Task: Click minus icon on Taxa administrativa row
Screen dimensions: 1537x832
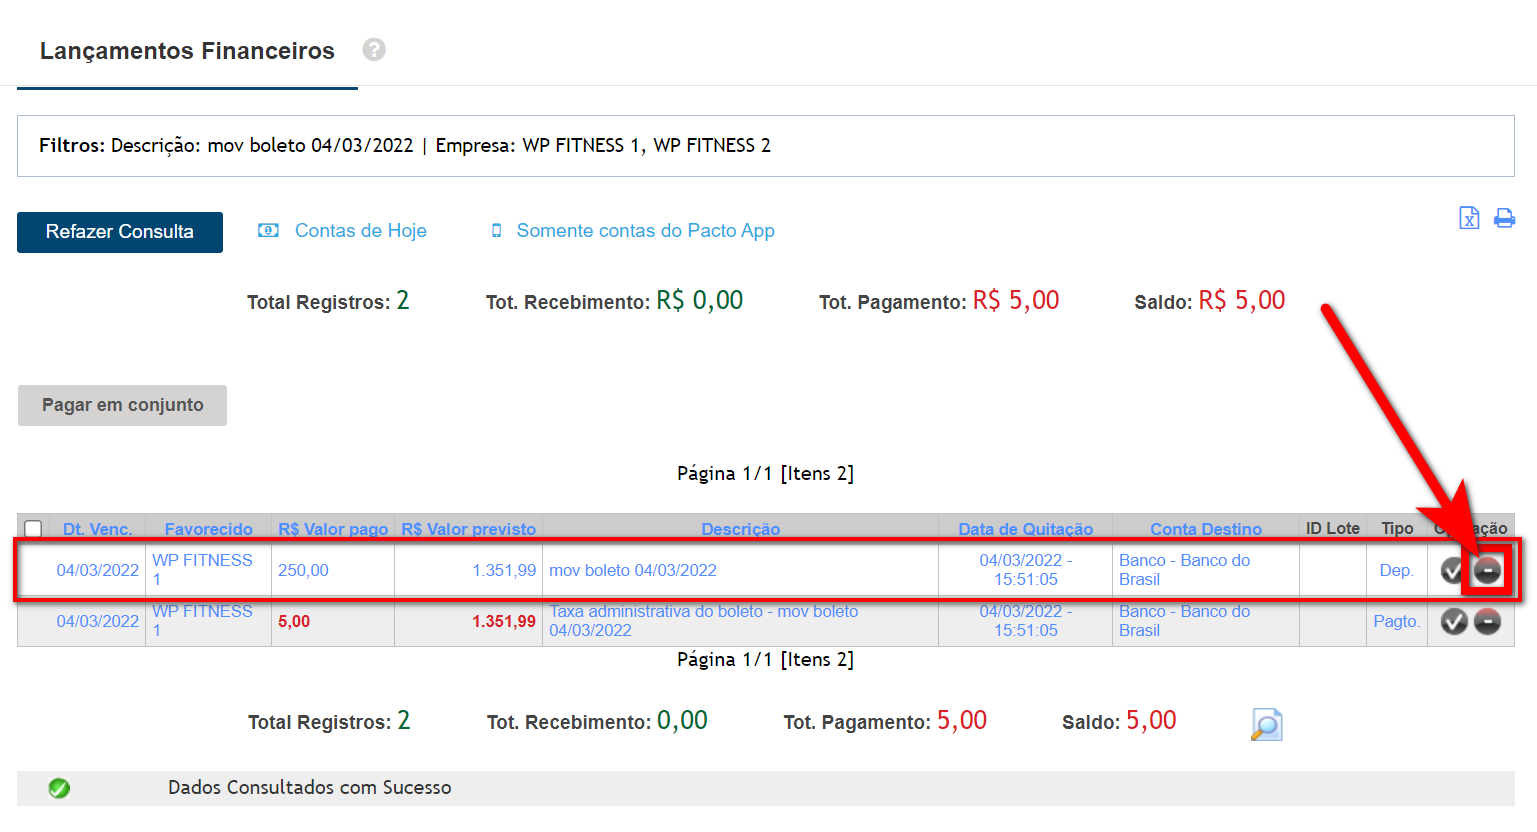Action: tap(1488, 622)
